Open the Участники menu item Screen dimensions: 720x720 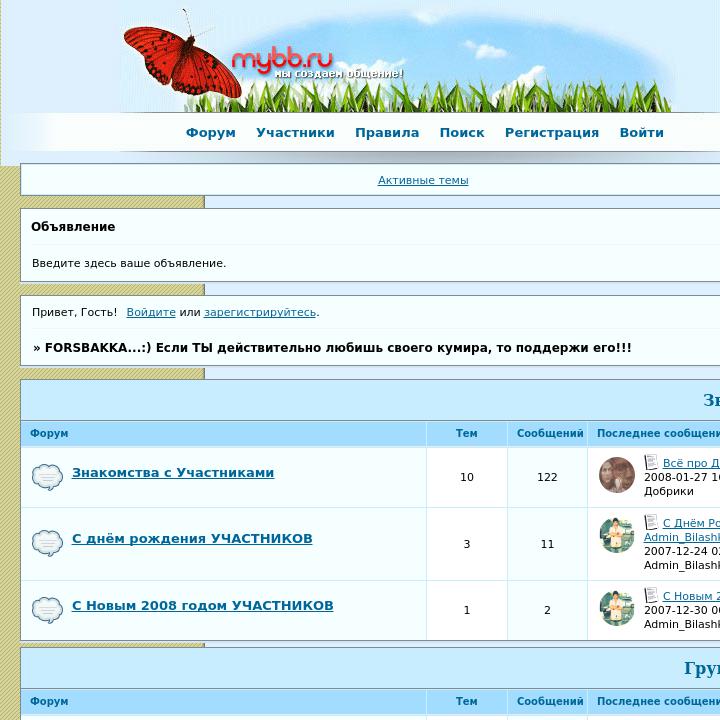pos(295,133)
